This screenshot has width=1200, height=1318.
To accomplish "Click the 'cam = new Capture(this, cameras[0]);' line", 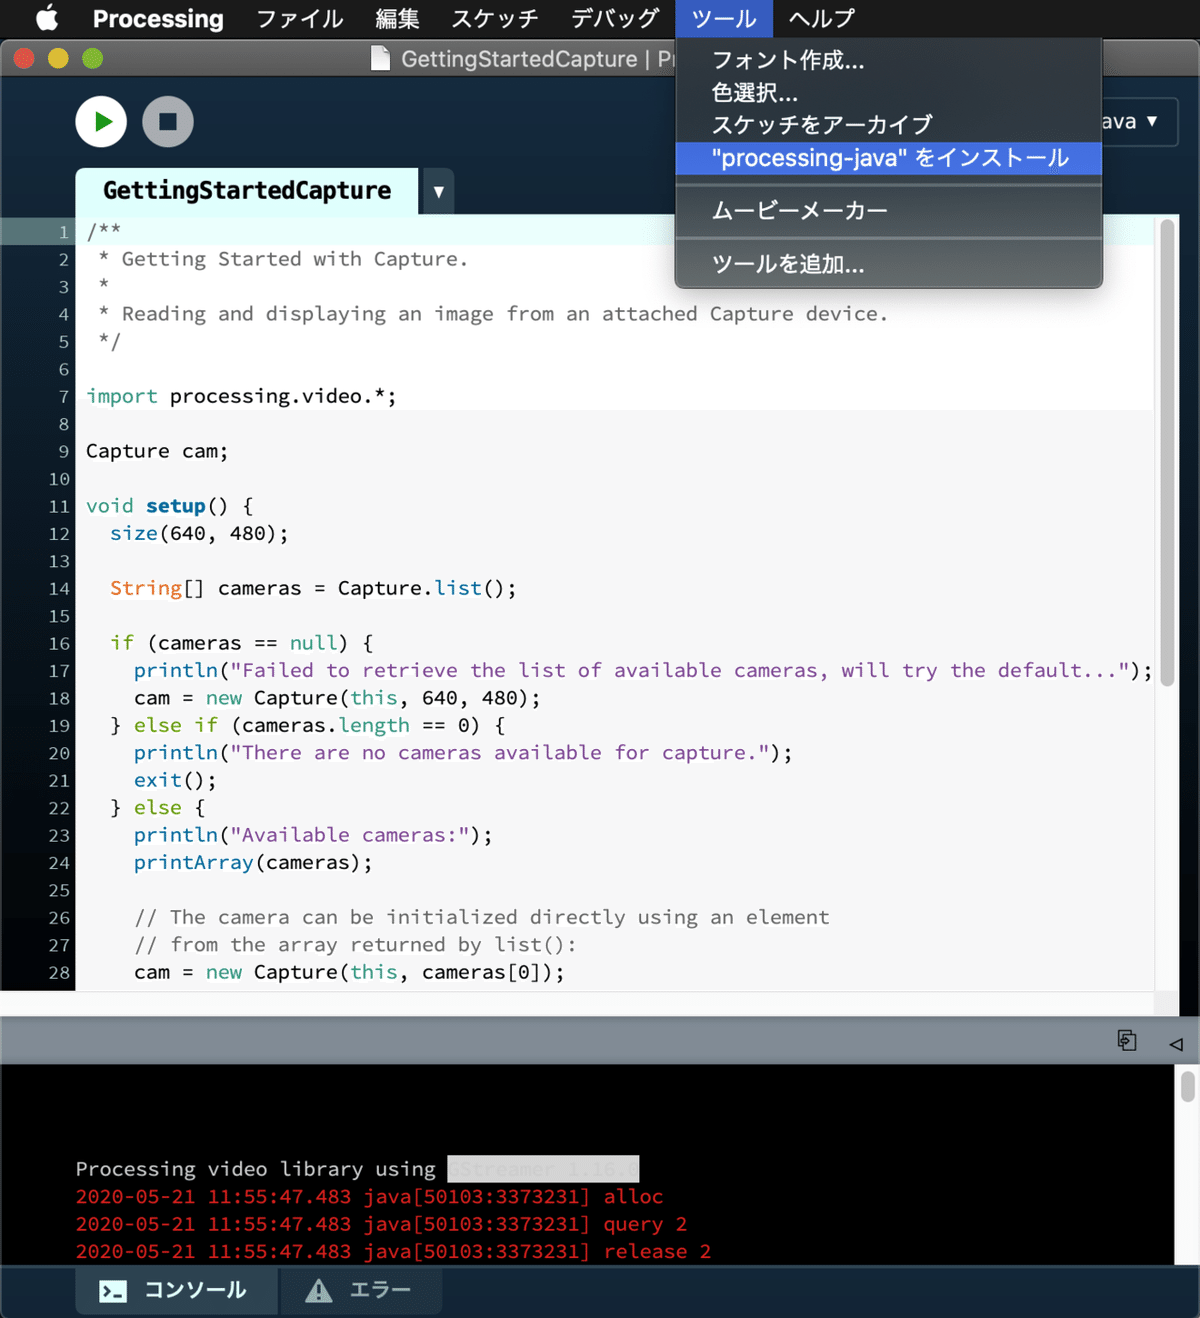I will click(x=349, y=973).
